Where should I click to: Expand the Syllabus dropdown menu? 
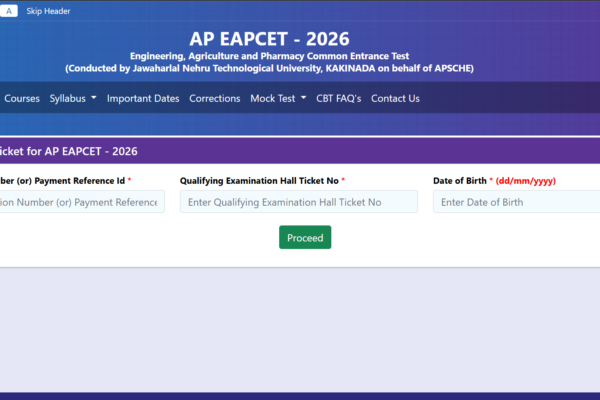73,98
